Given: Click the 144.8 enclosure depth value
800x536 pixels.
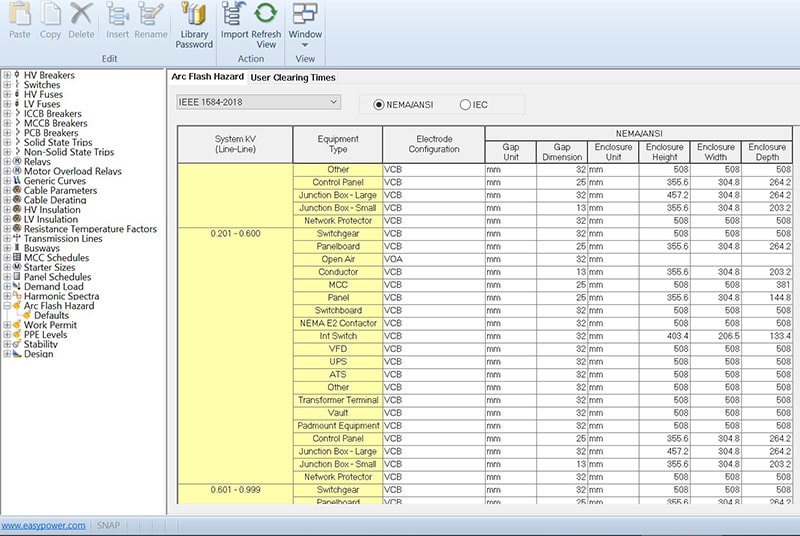Looking at the screenshot, I should tap(767, 297).
